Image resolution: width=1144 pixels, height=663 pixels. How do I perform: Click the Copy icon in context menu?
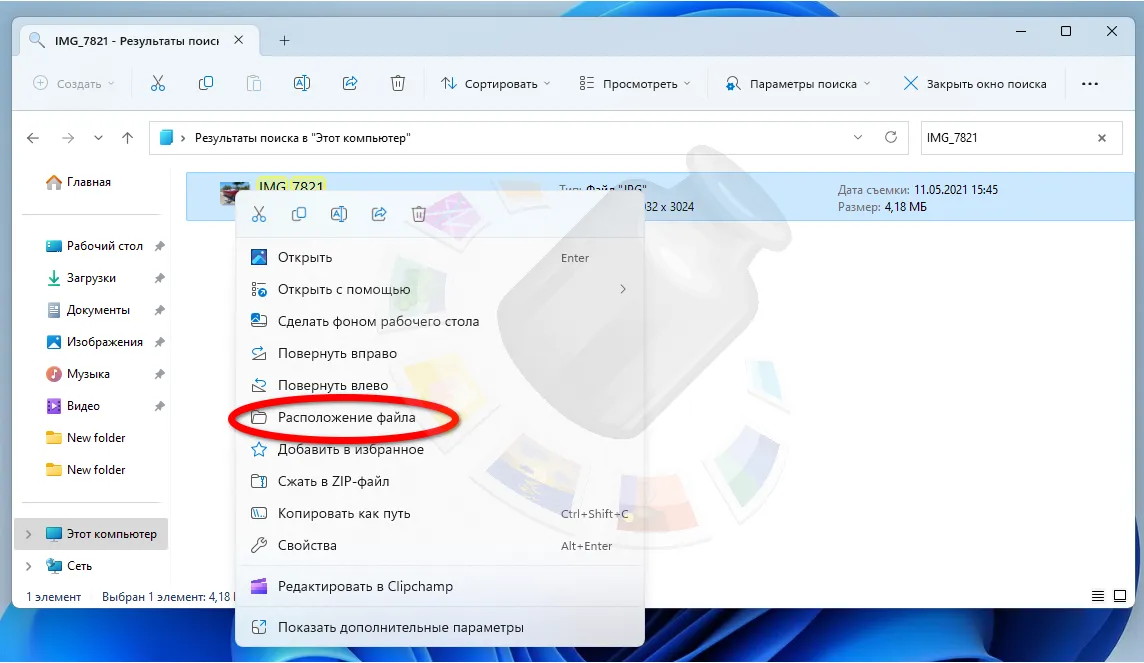pyautogui.click(x=299, y=214)
